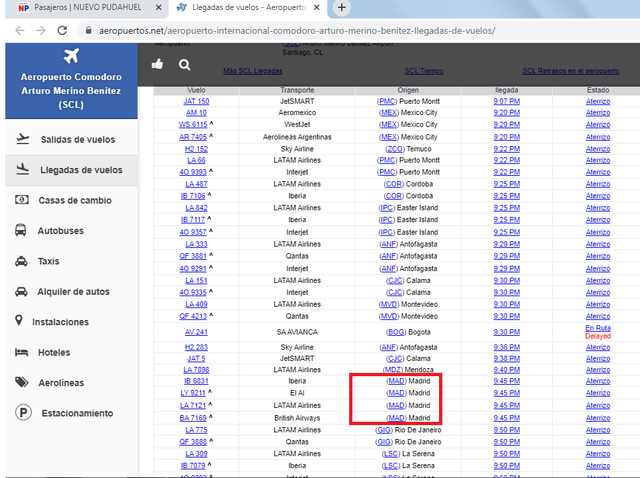Open Llegadas de vuelos menu item
Screen dimensions: 640x478
tap(71, 170)
